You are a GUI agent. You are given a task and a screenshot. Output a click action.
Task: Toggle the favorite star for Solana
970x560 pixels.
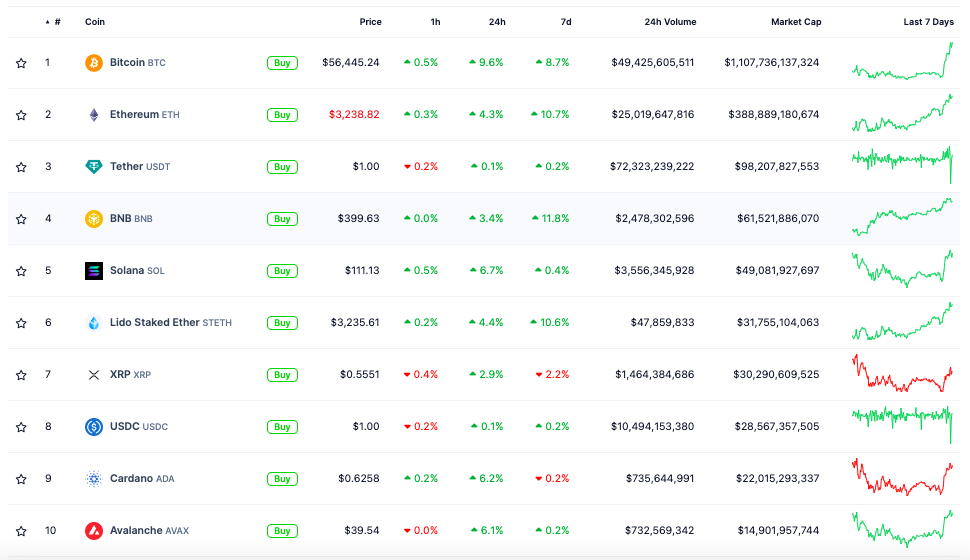click(21, 271)
